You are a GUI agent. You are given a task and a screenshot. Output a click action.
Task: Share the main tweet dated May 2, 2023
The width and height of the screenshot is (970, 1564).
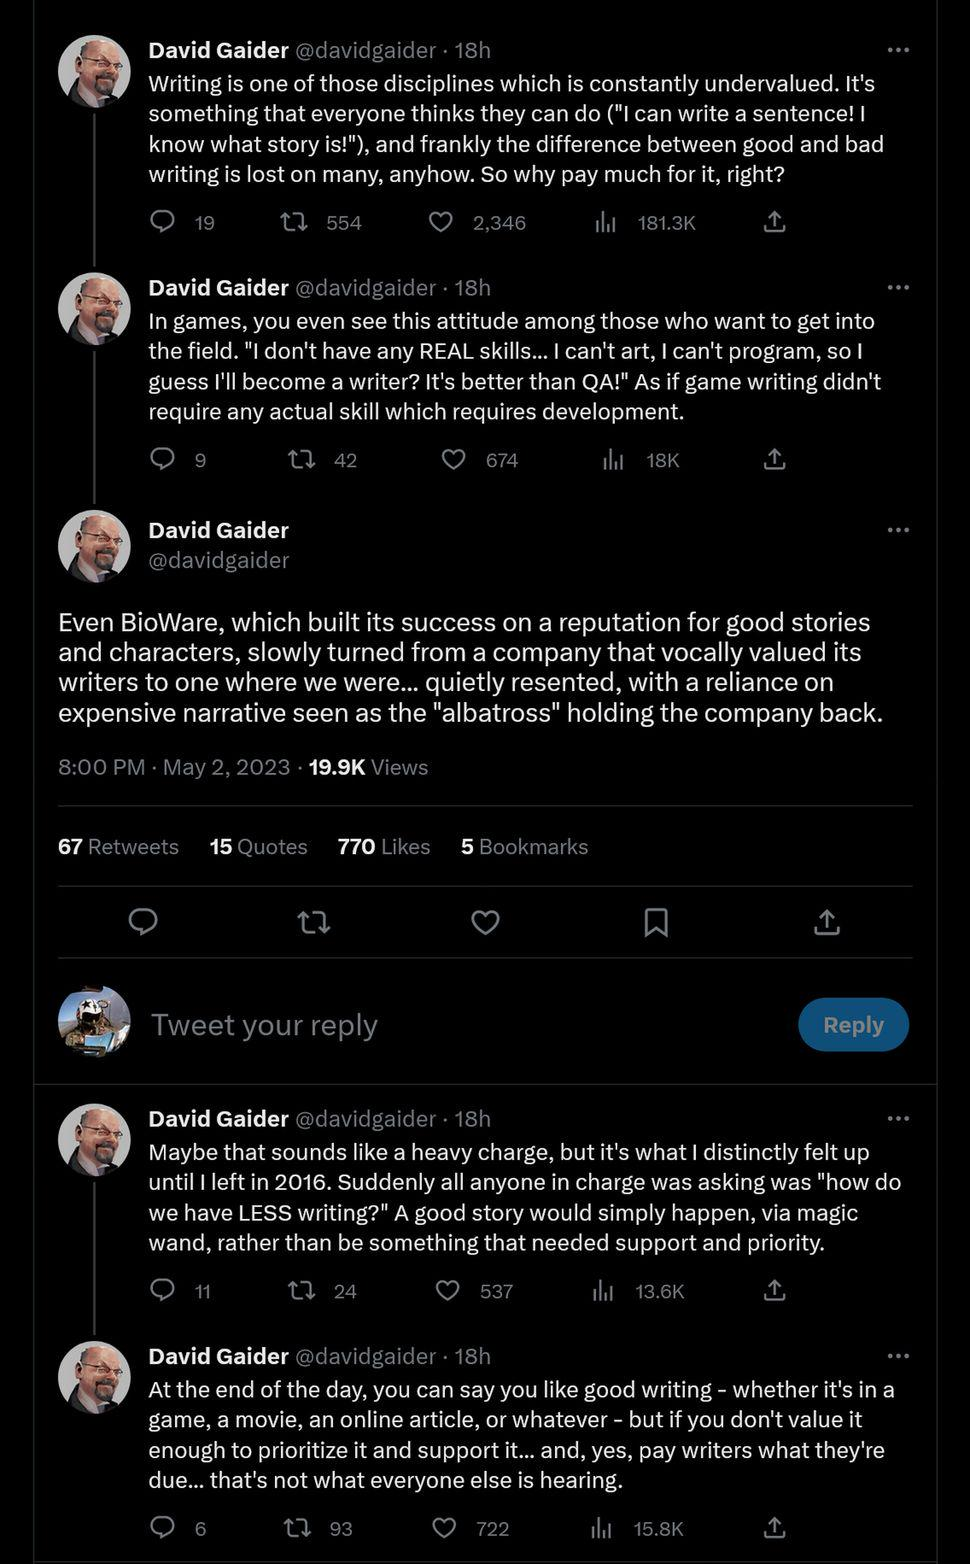click(x=827, y=922)
